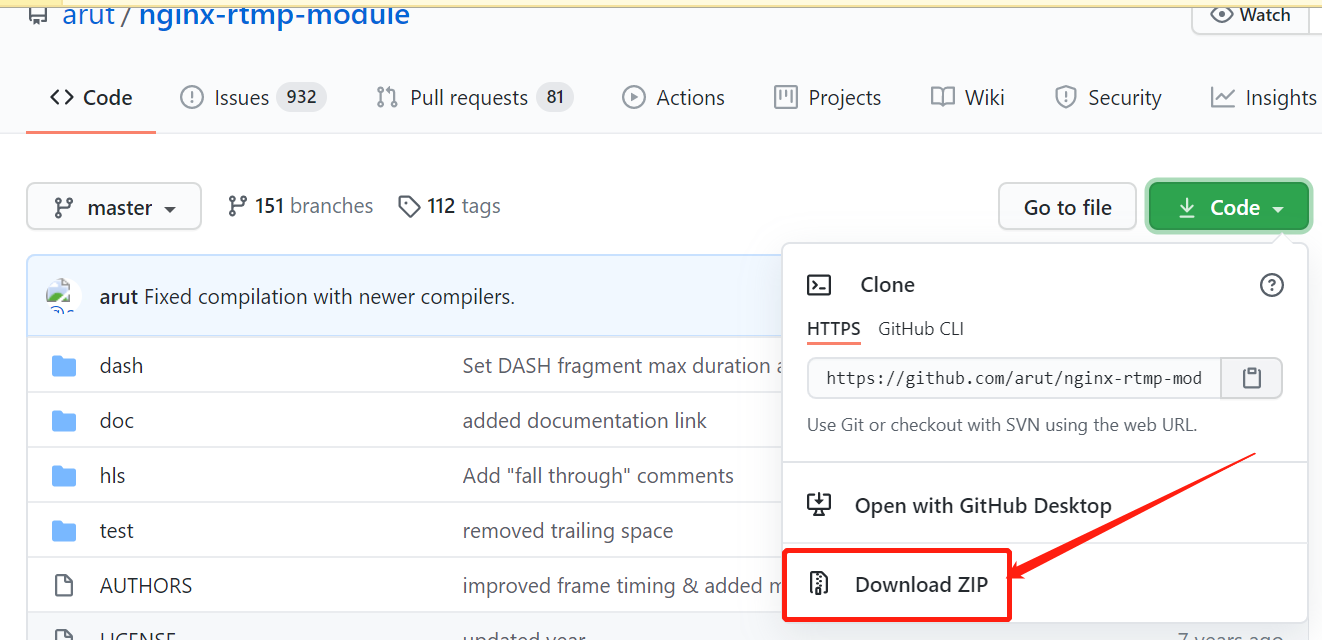Open the Clone help question mark icon

[1271, 285]
